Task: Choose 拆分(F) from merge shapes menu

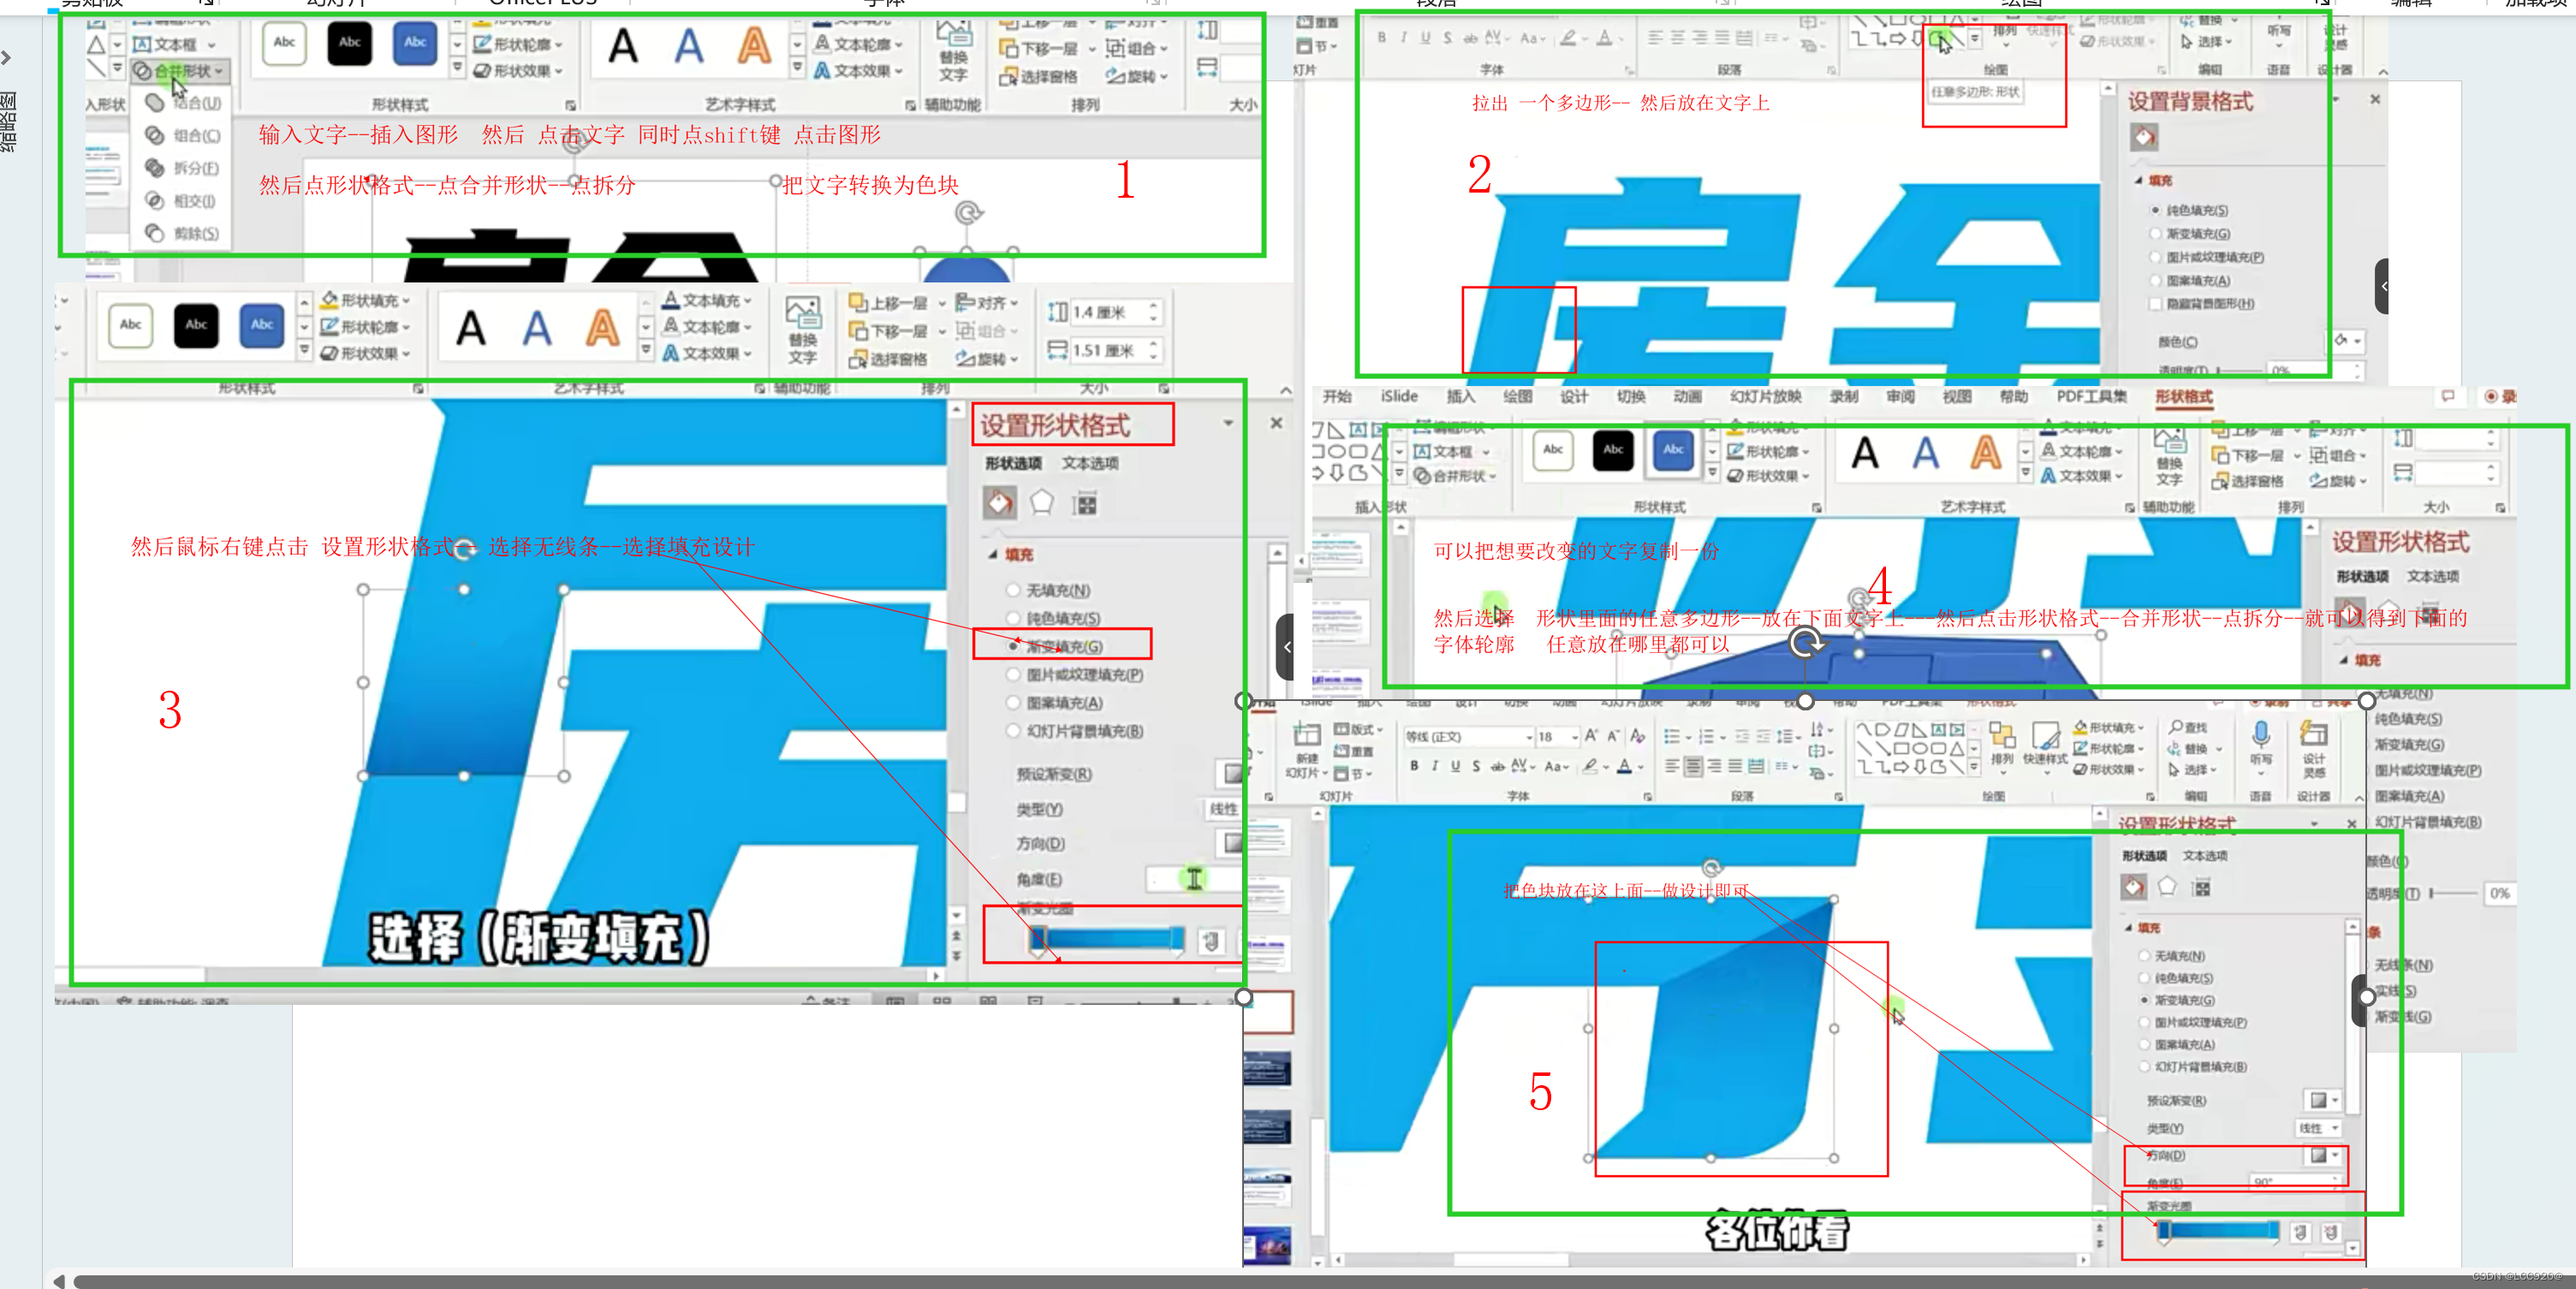Action: coord(185,168)
